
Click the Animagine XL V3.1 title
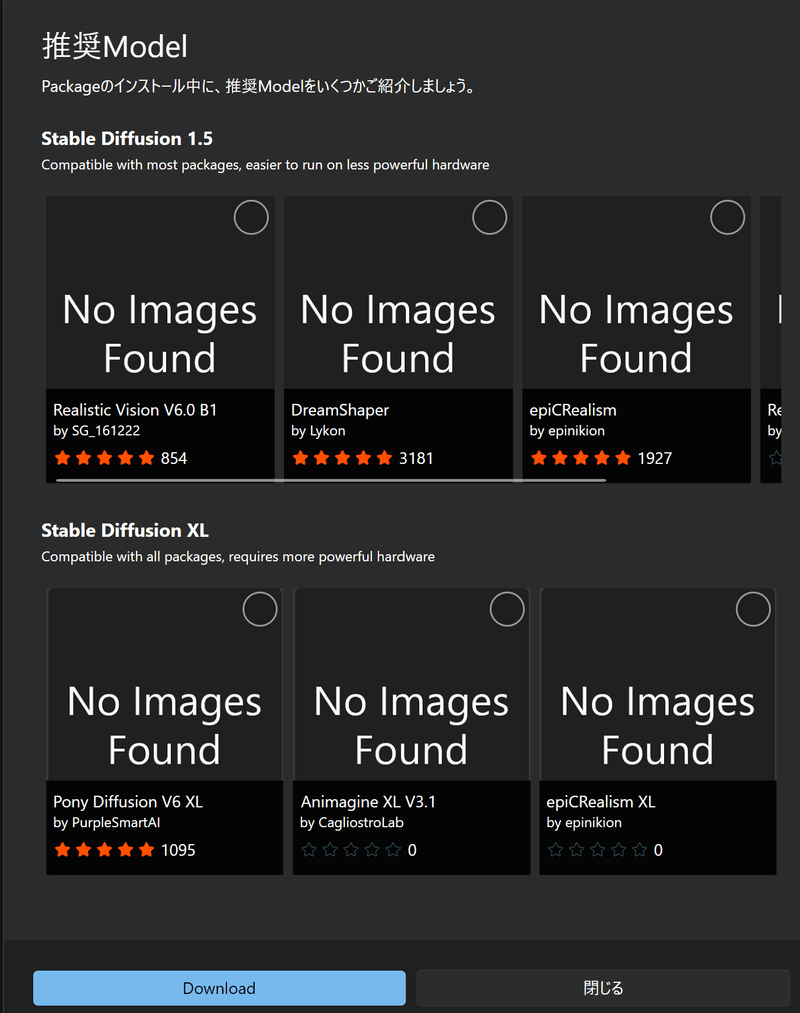click(x=368, y=802)
